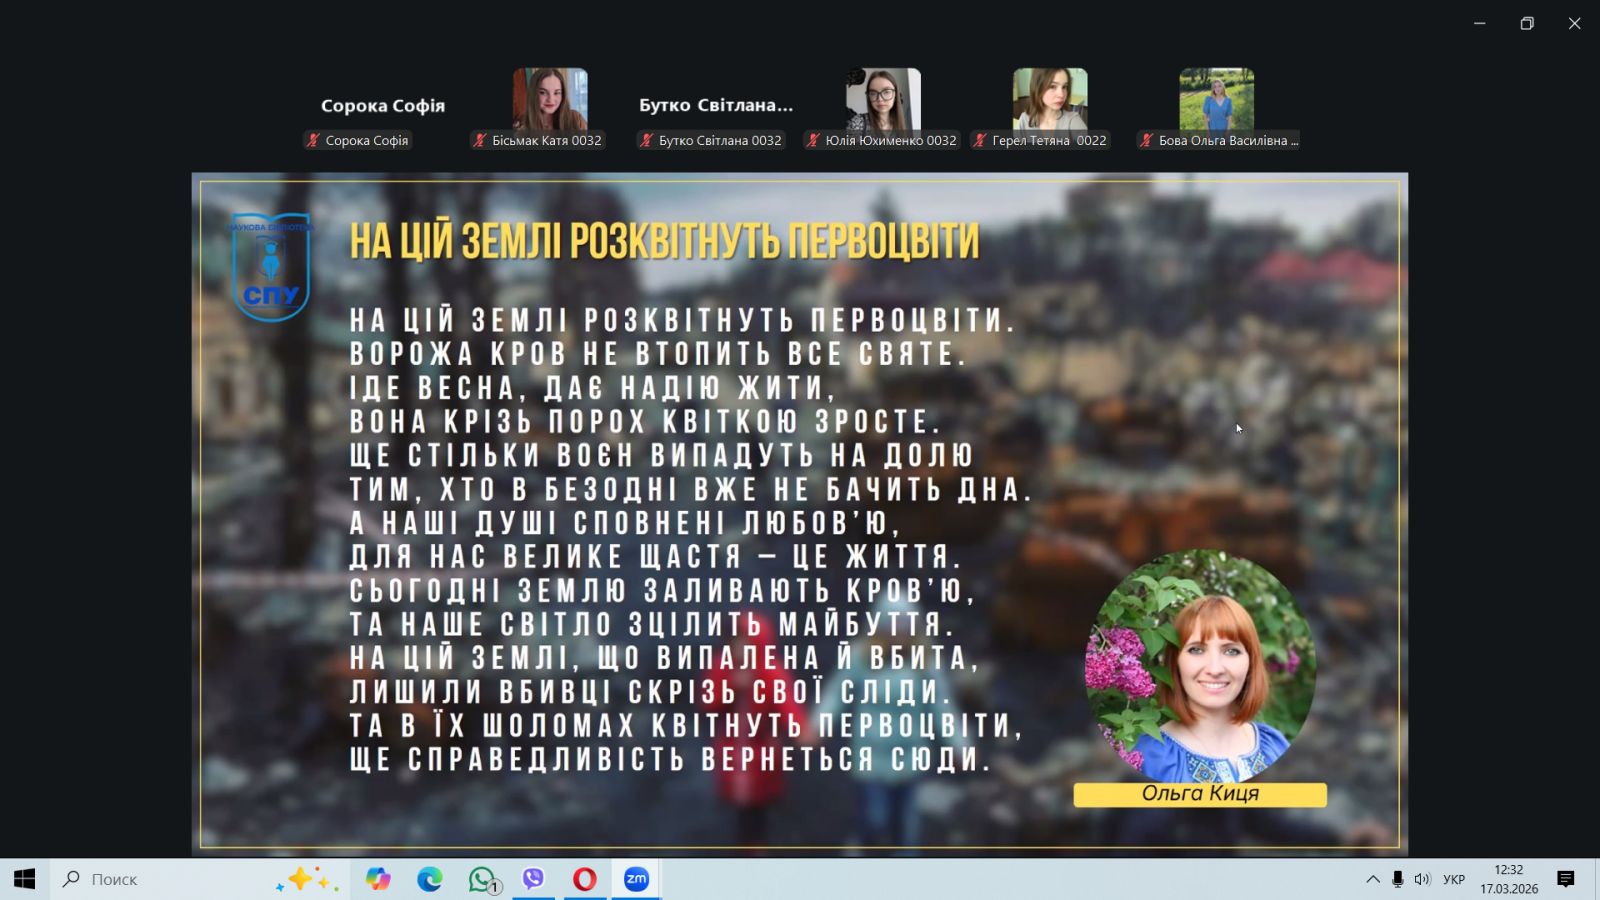
Task: Open Zoom from the taskbar
Action: 636,879
